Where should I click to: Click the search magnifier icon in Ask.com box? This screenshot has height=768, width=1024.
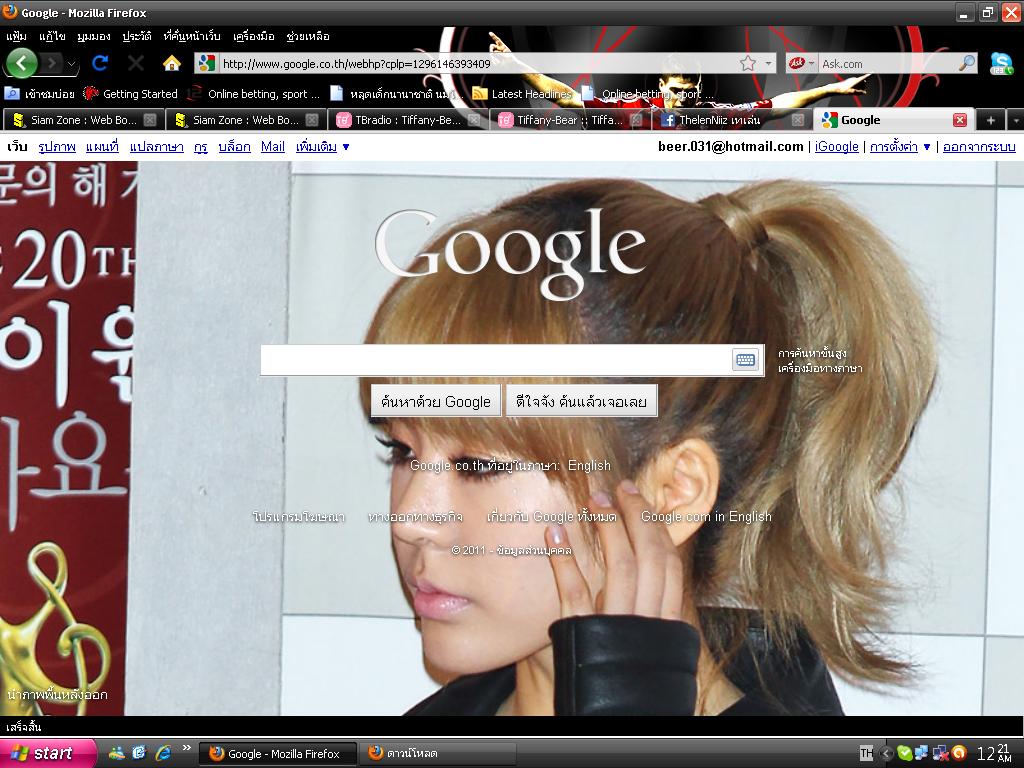(x=967, y=63)
